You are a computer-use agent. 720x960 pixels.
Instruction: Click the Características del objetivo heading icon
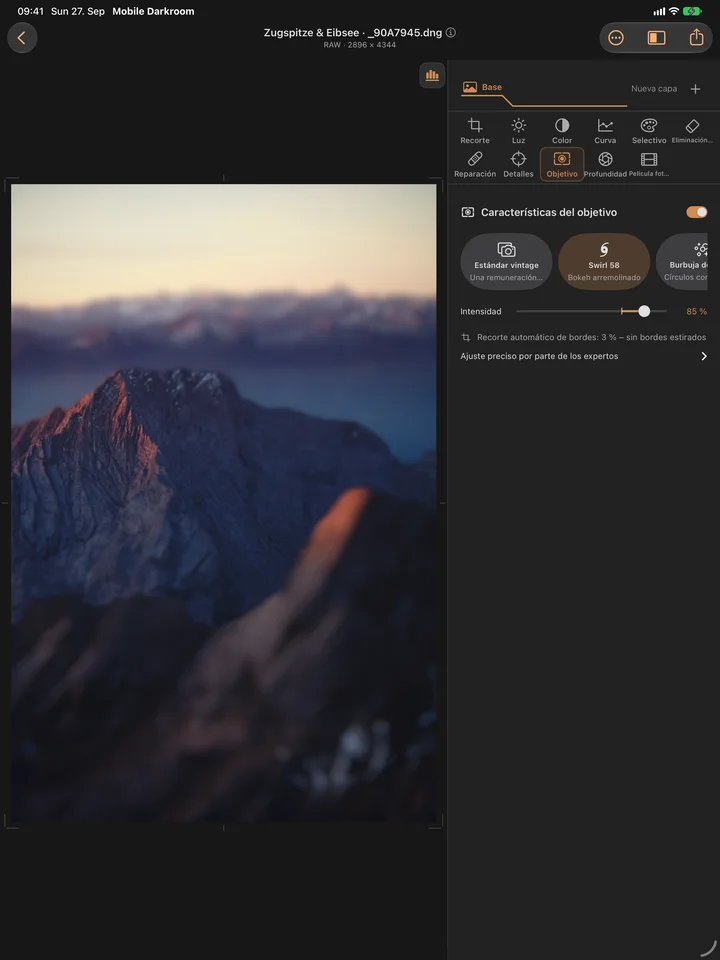click(x=468, y=212)
